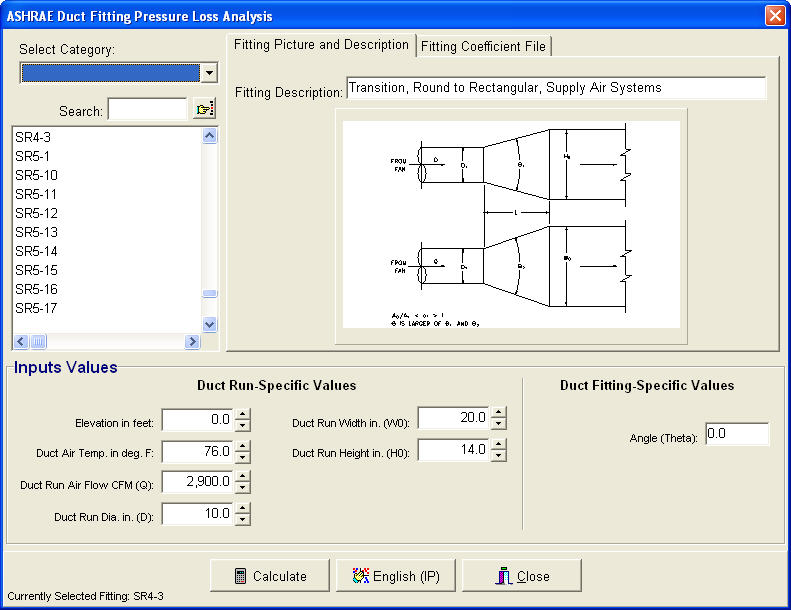Select fitting SR5-12 in the list
791x610 pixels.
coord(36,213)
